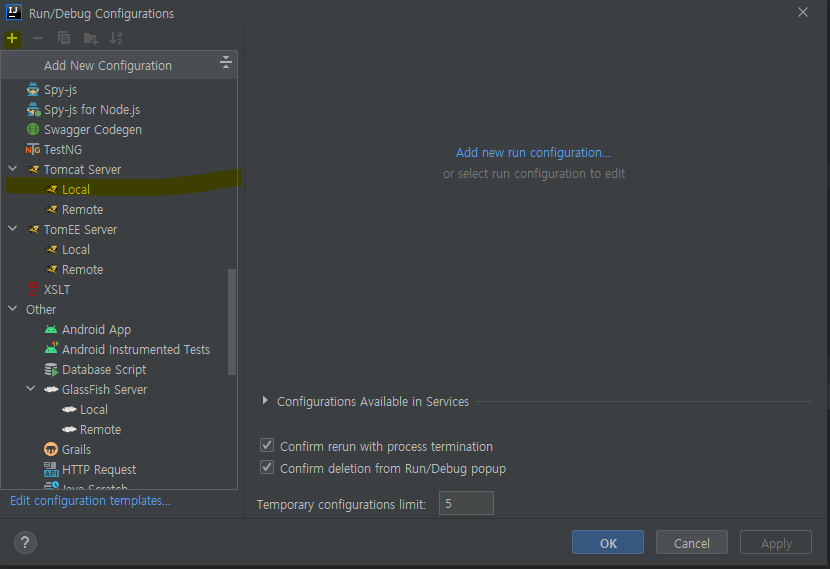Image resolution: width=830 pixels, height=569 pixels.
Task: Click the TomEE Server icon
Action: point(33,230)
